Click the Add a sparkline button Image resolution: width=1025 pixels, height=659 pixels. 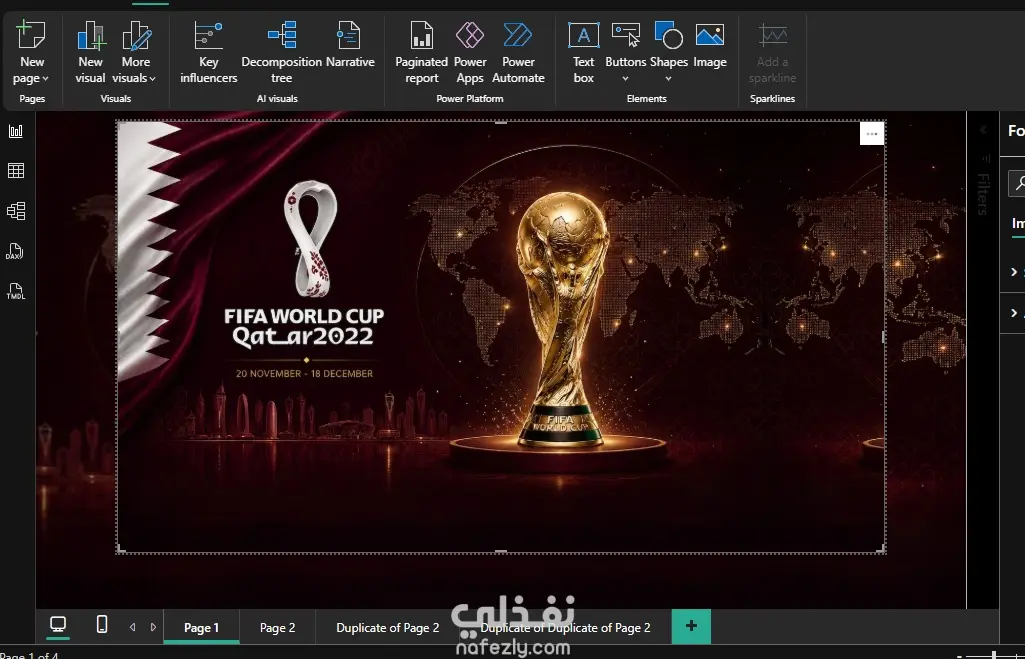[x=772, y=52]
